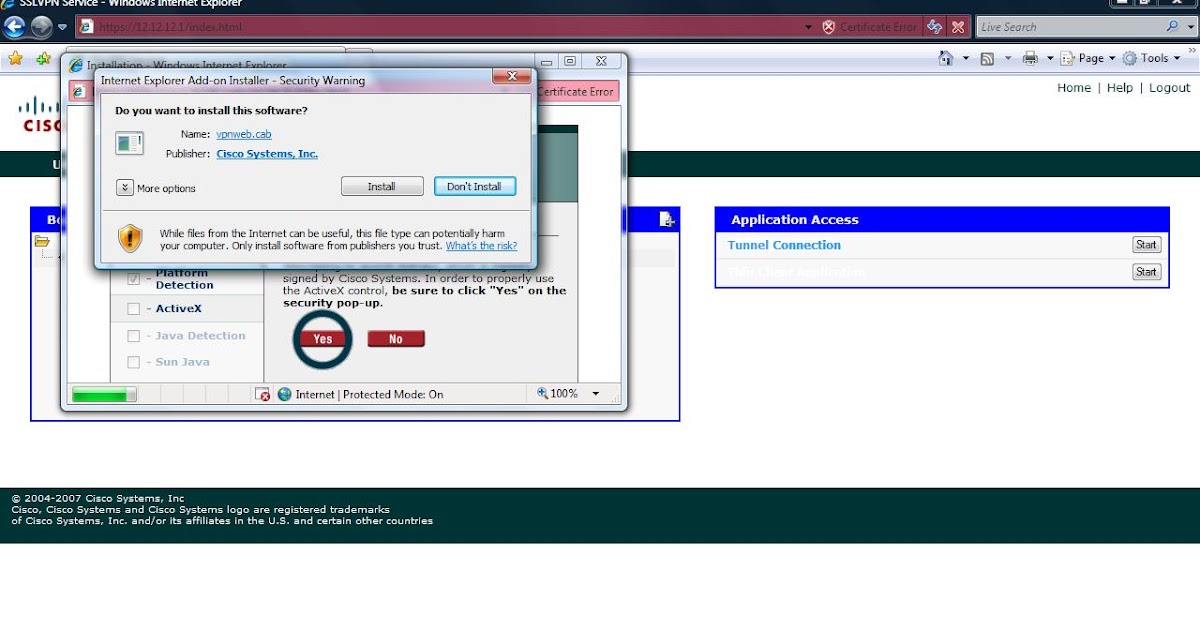Image resolution: width=1200 pixels, height=630 pixels.
Task: Click the RSS Feeds icon
Action: click(x=987, y=59)
